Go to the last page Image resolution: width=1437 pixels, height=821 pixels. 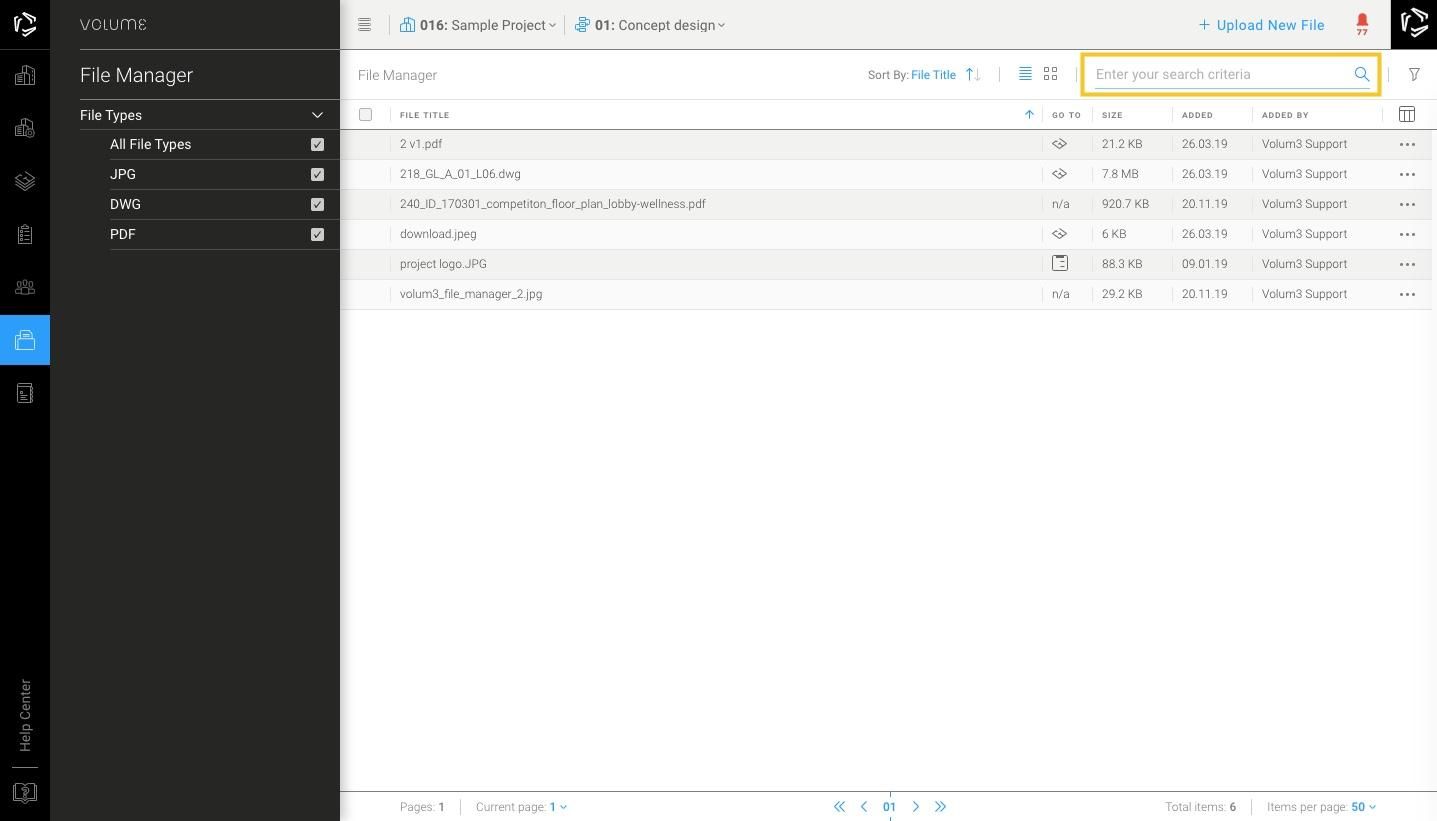click(940, 807)
